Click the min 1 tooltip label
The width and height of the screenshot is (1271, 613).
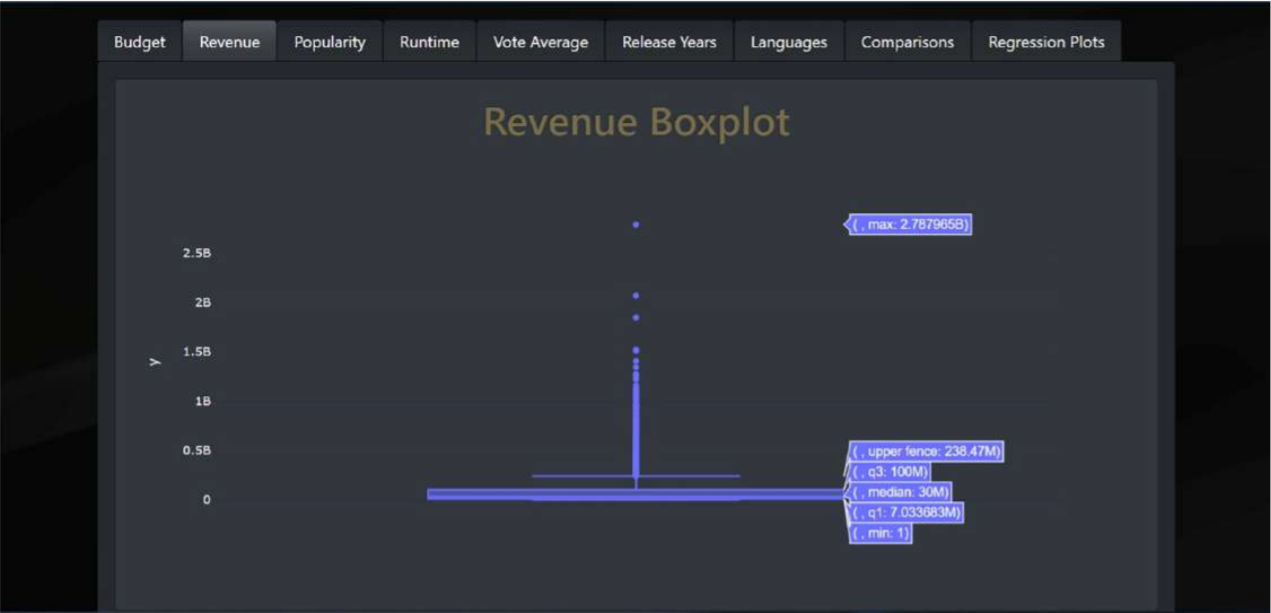pyautogui.click(x=878, y=533)
